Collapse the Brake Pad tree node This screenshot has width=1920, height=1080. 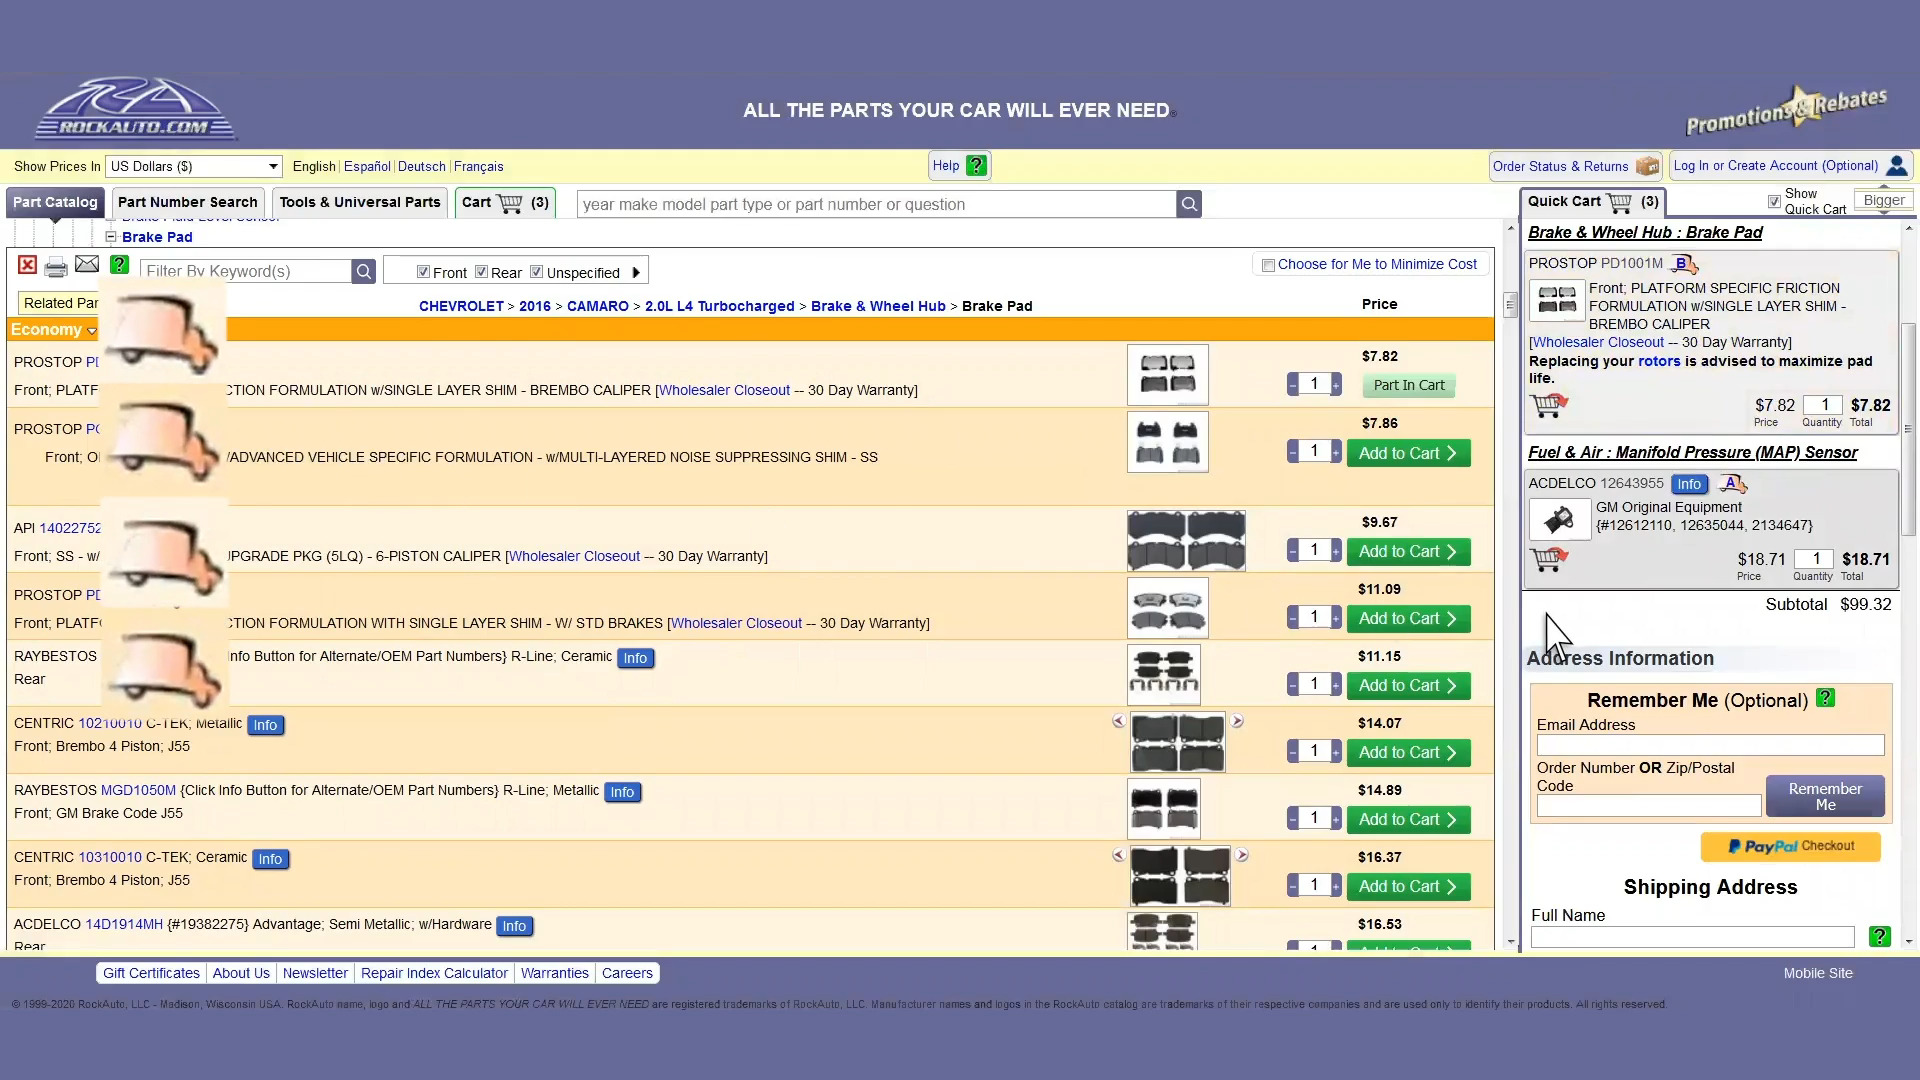pos(111,237)
